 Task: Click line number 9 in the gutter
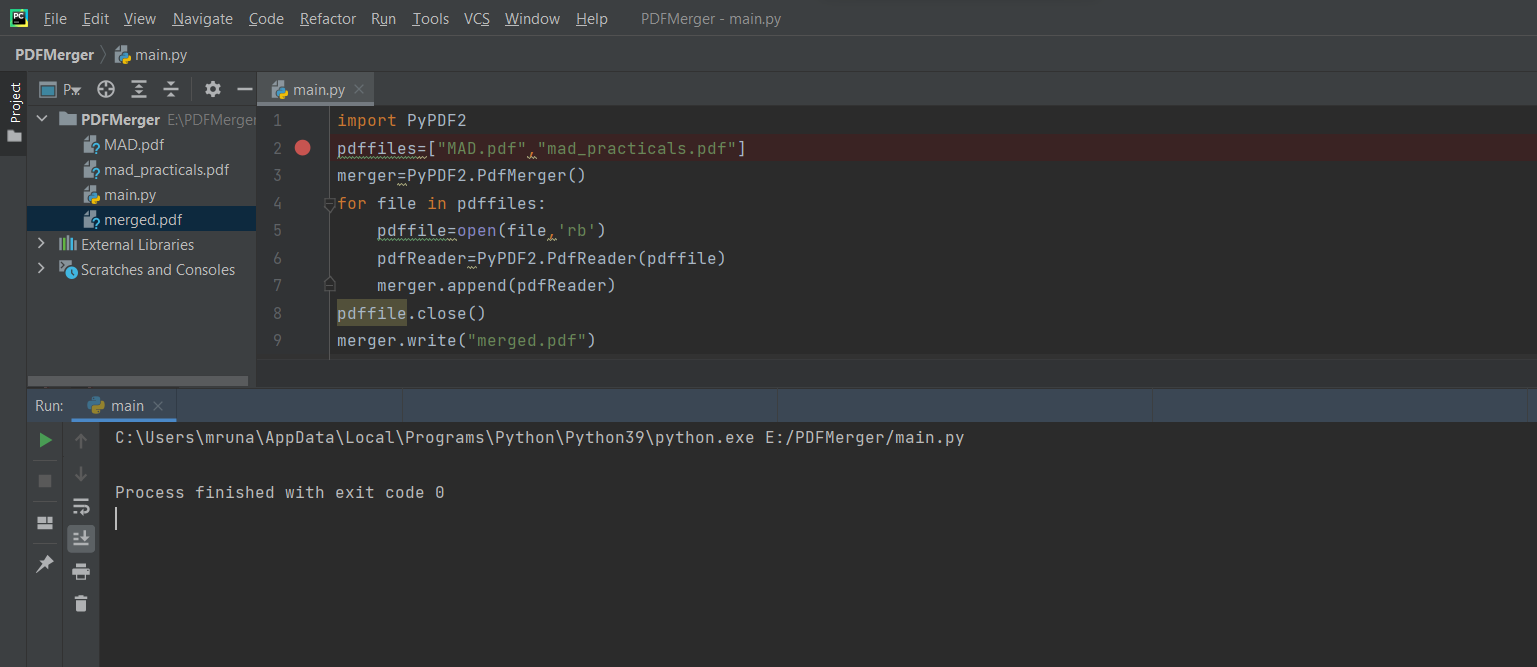(x=277, y=341)
